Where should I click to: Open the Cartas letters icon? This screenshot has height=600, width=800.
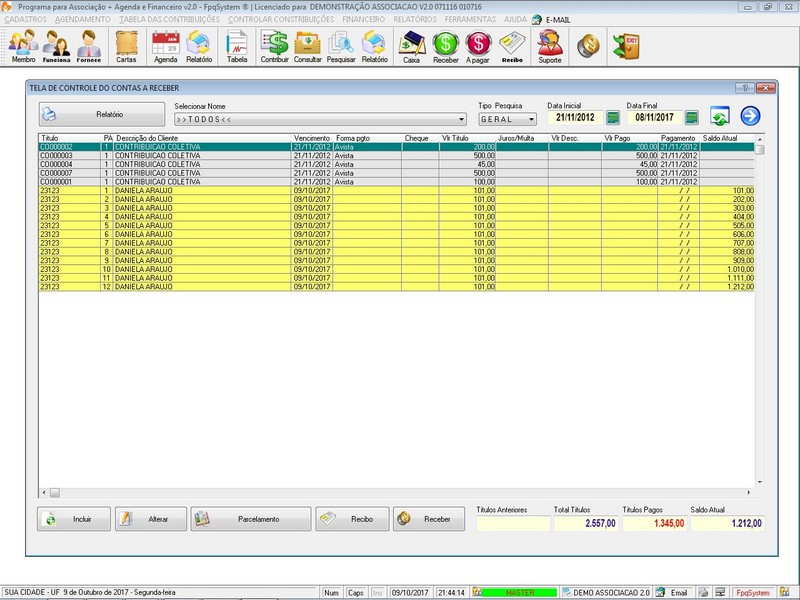click(126, 46)
